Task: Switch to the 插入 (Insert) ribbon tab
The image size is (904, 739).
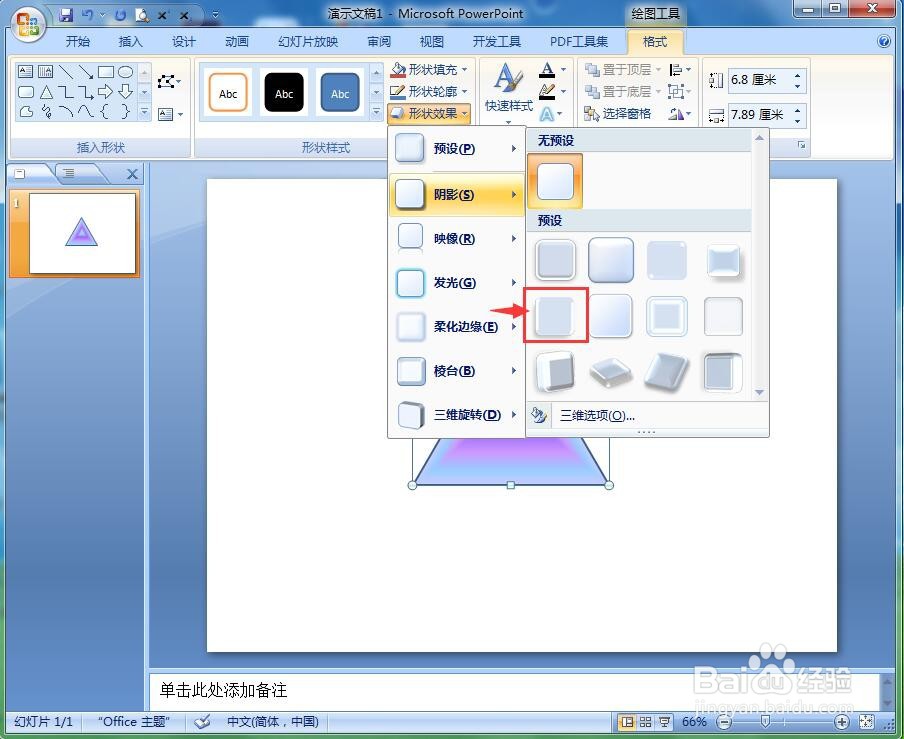Action: pos(130,42)
